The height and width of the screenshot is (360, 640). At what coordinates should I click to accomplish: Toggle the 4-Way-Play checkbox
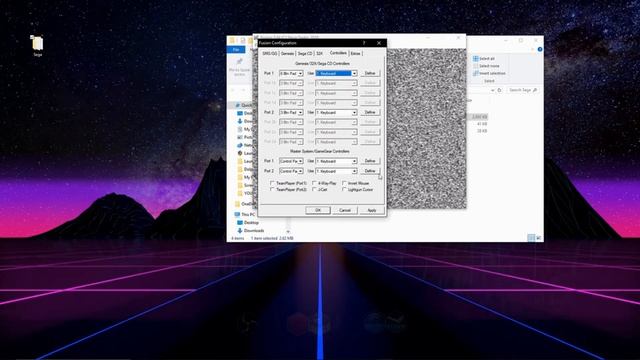(x=314, y=184)
